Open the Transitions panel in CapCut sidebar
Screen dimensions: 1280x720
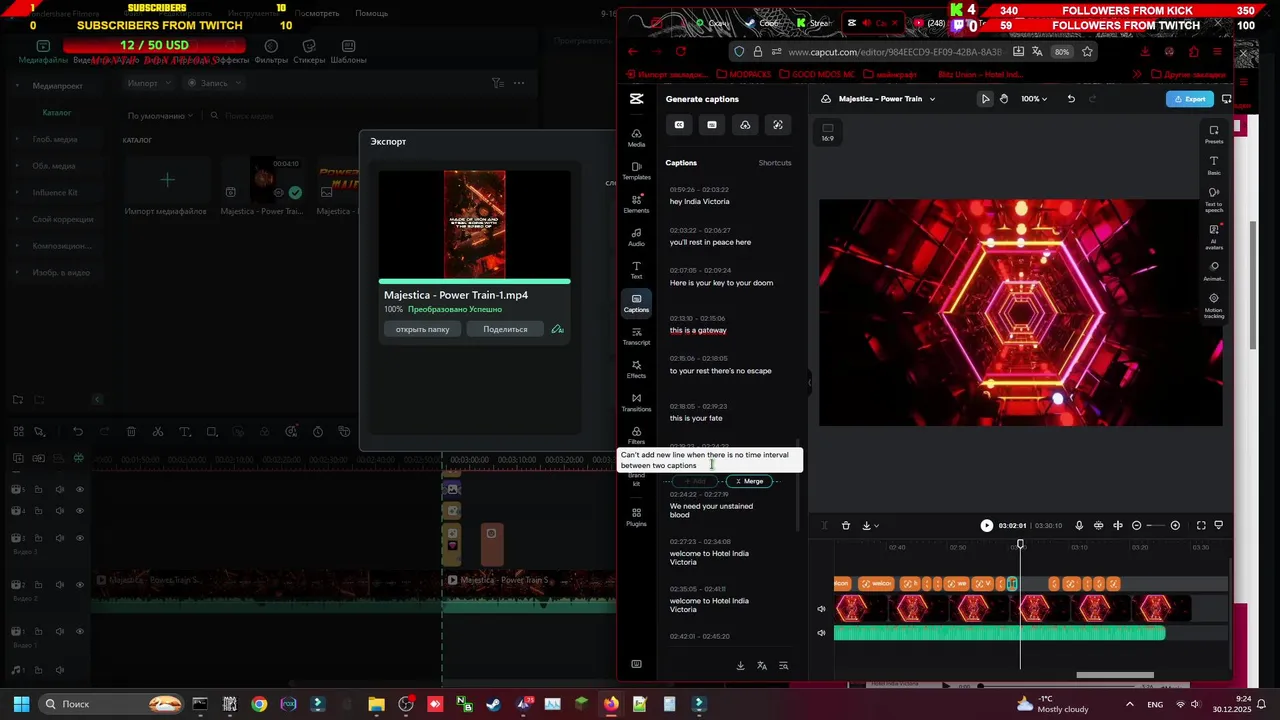pyautogui.click(x=636, y=402)
